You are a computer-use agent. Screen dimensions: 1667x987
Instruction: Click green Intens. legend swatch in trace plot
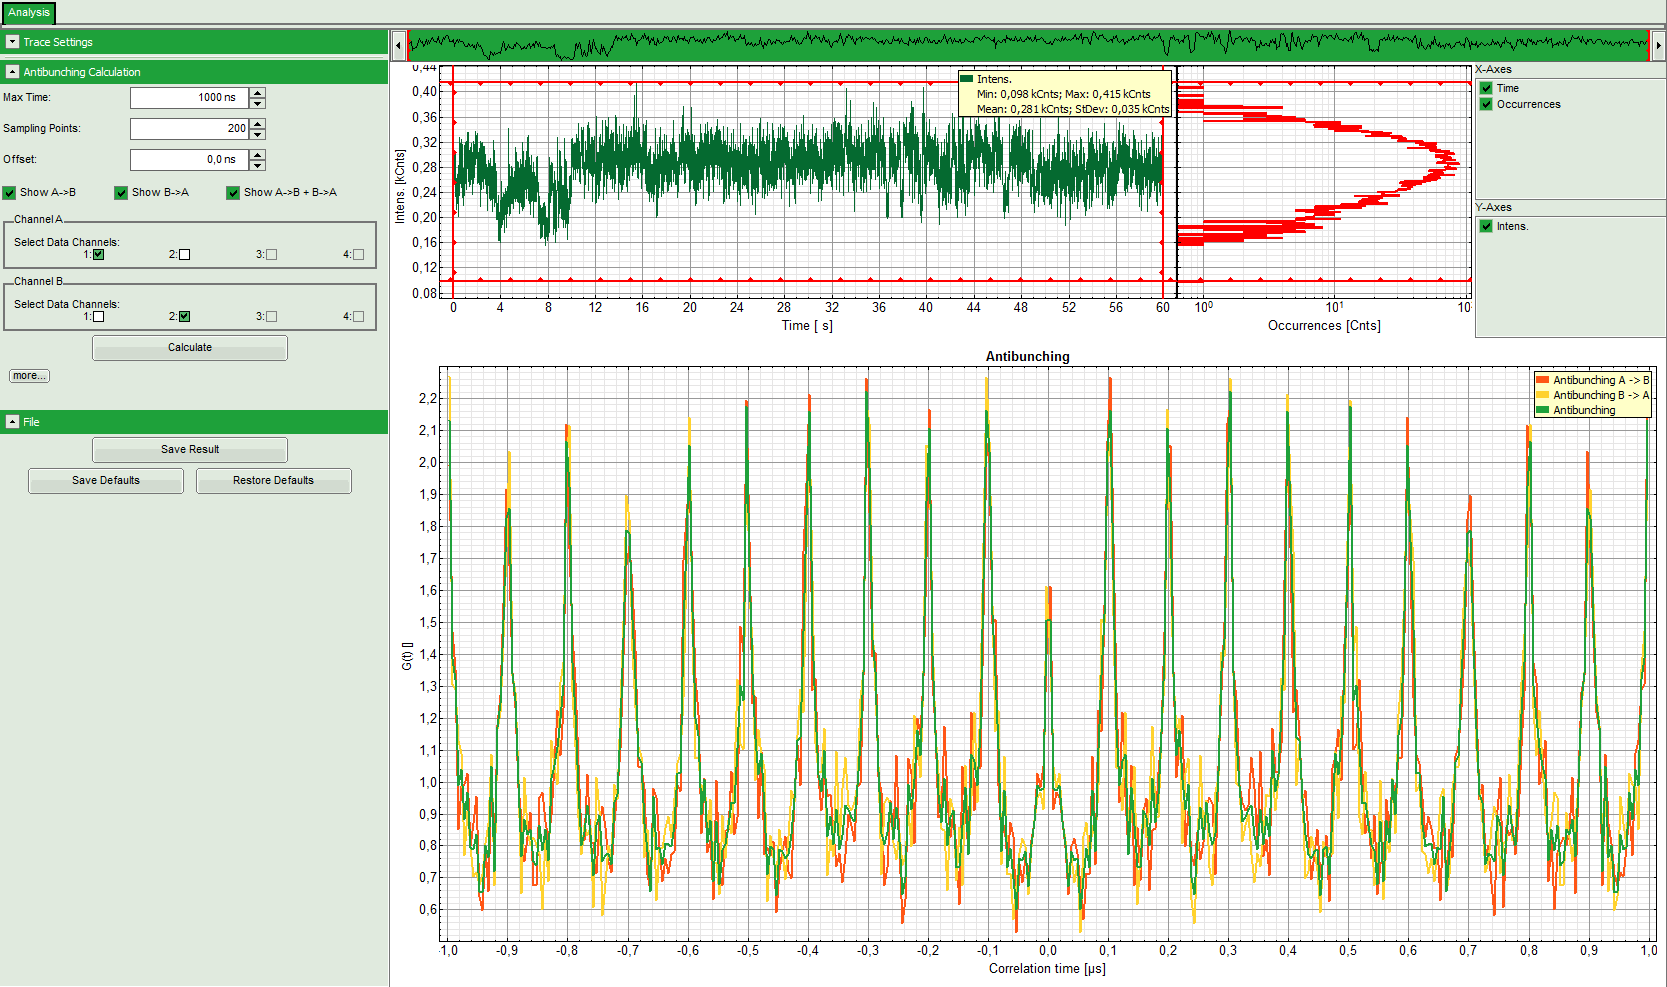pos(966,79)
